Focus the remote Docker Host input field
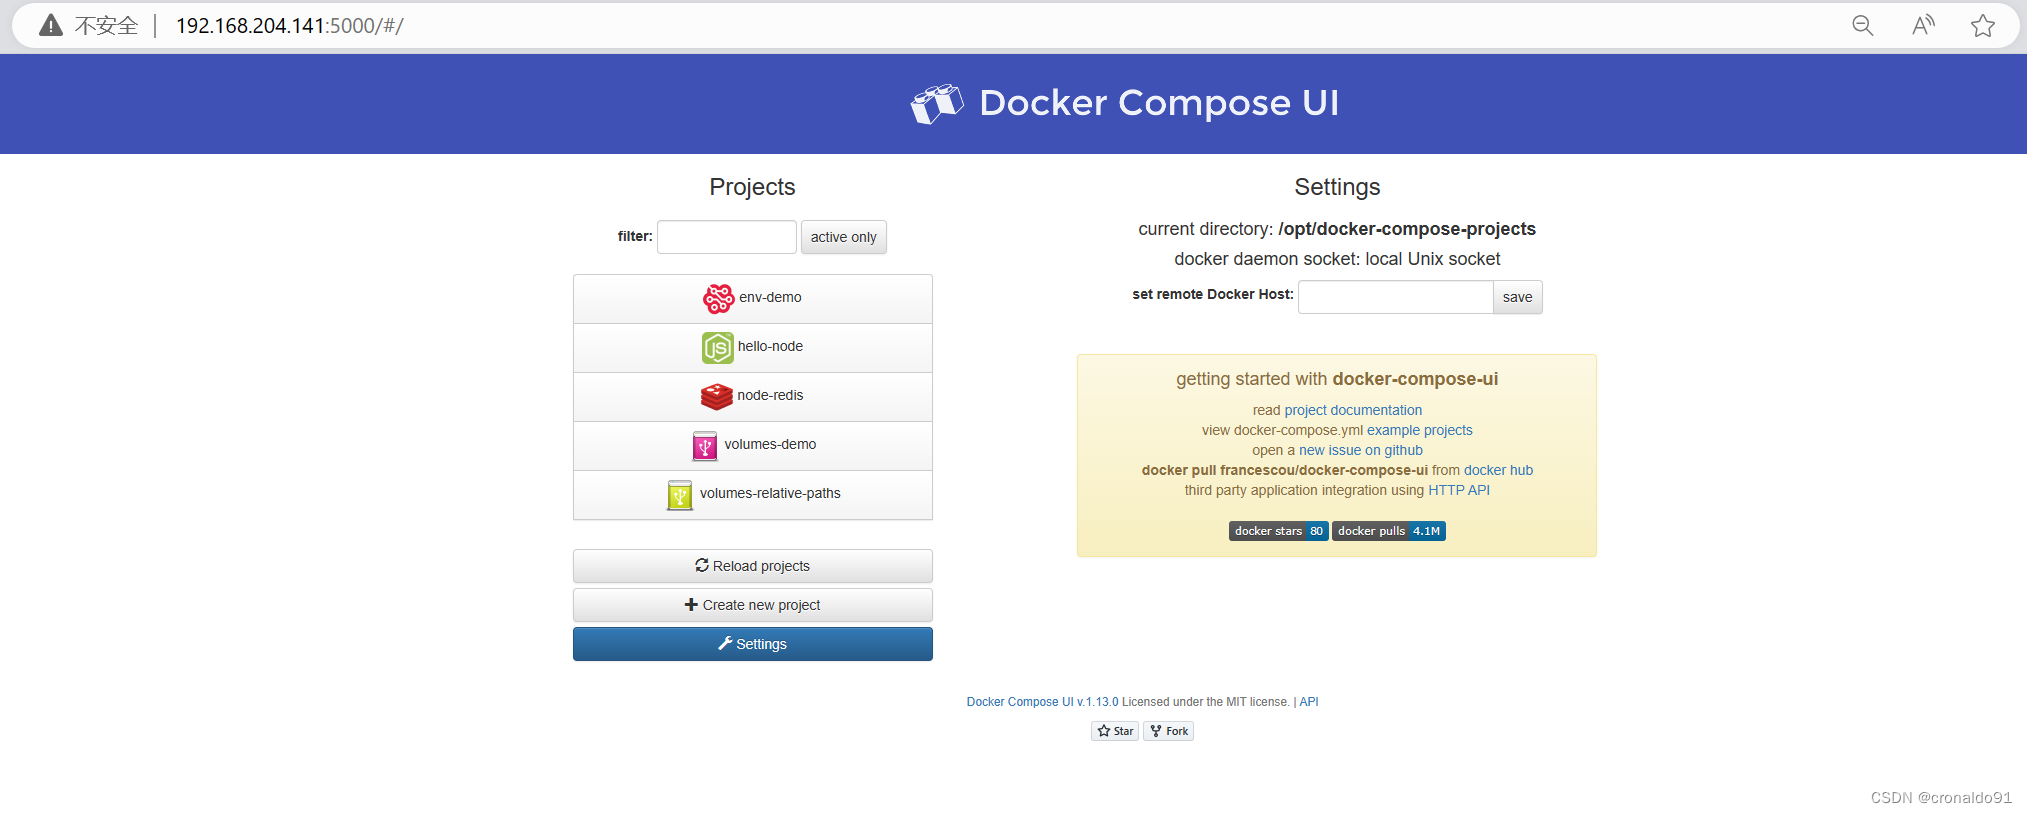 (1395, 297)
